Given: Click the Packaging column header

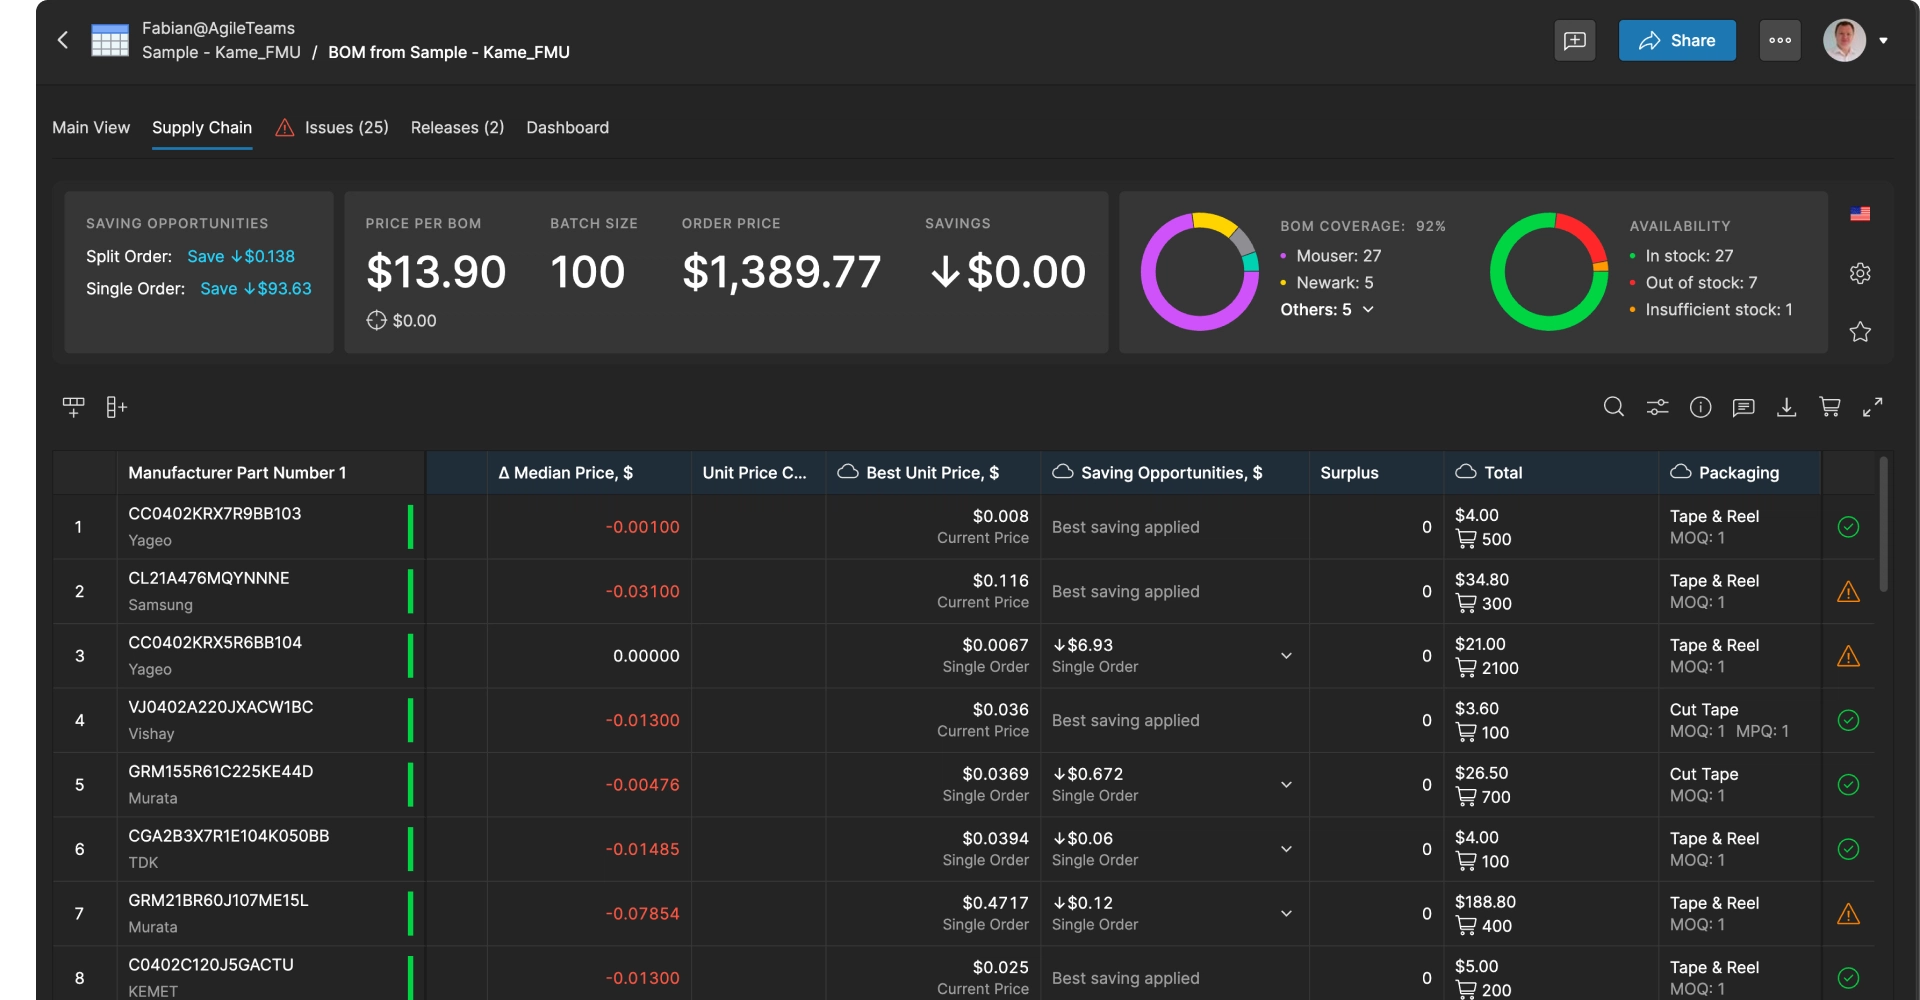Looking at the screenshot, I should 1739,472.
